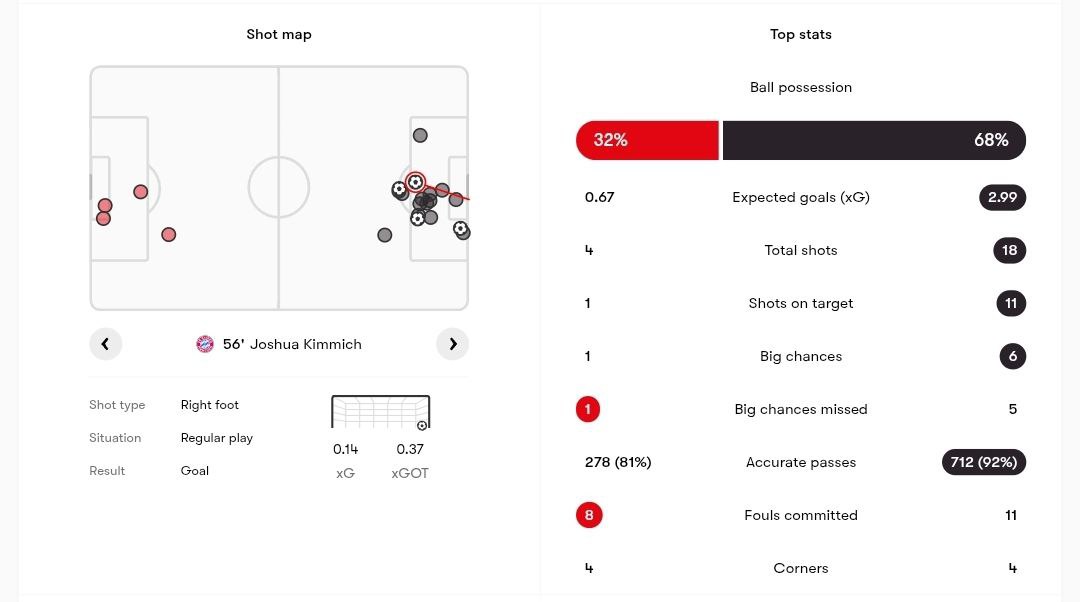
Task: Click the 68% dark possession bar
Action: click(x=874, y=141)
